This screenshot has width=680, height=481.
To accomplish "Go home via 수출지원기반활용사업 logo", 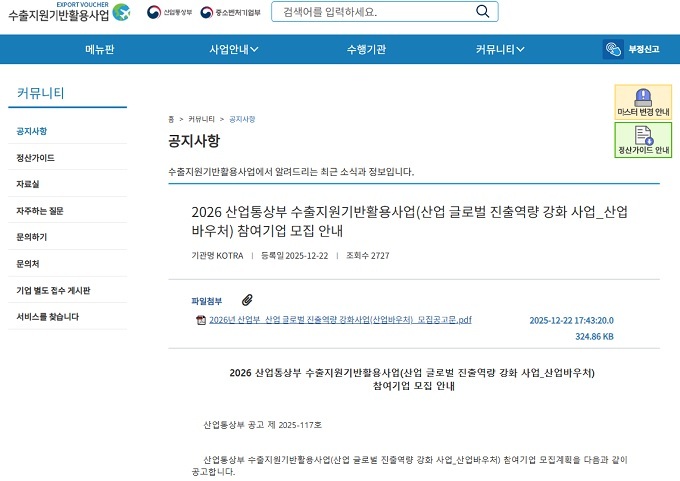I will (68, 13).
